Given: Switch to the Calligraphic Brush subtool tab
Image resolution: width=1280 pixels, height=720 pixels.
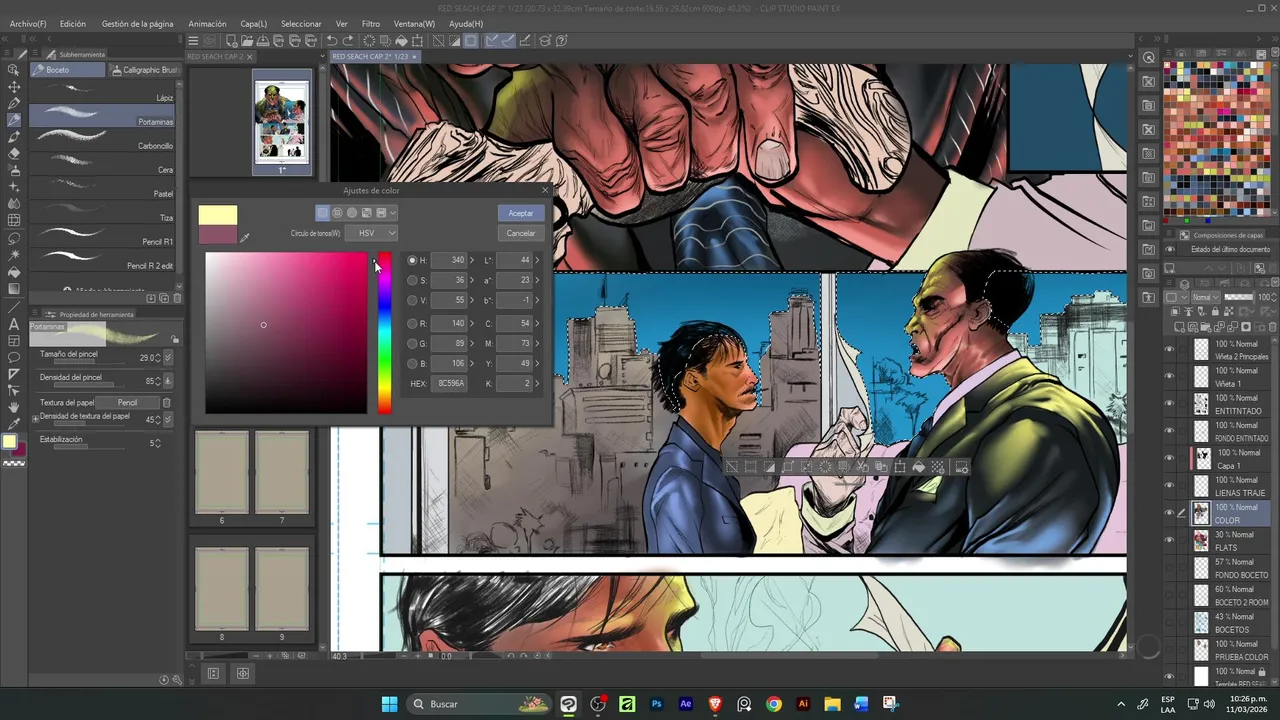Looking at the screenshot, I should point(143,70).
